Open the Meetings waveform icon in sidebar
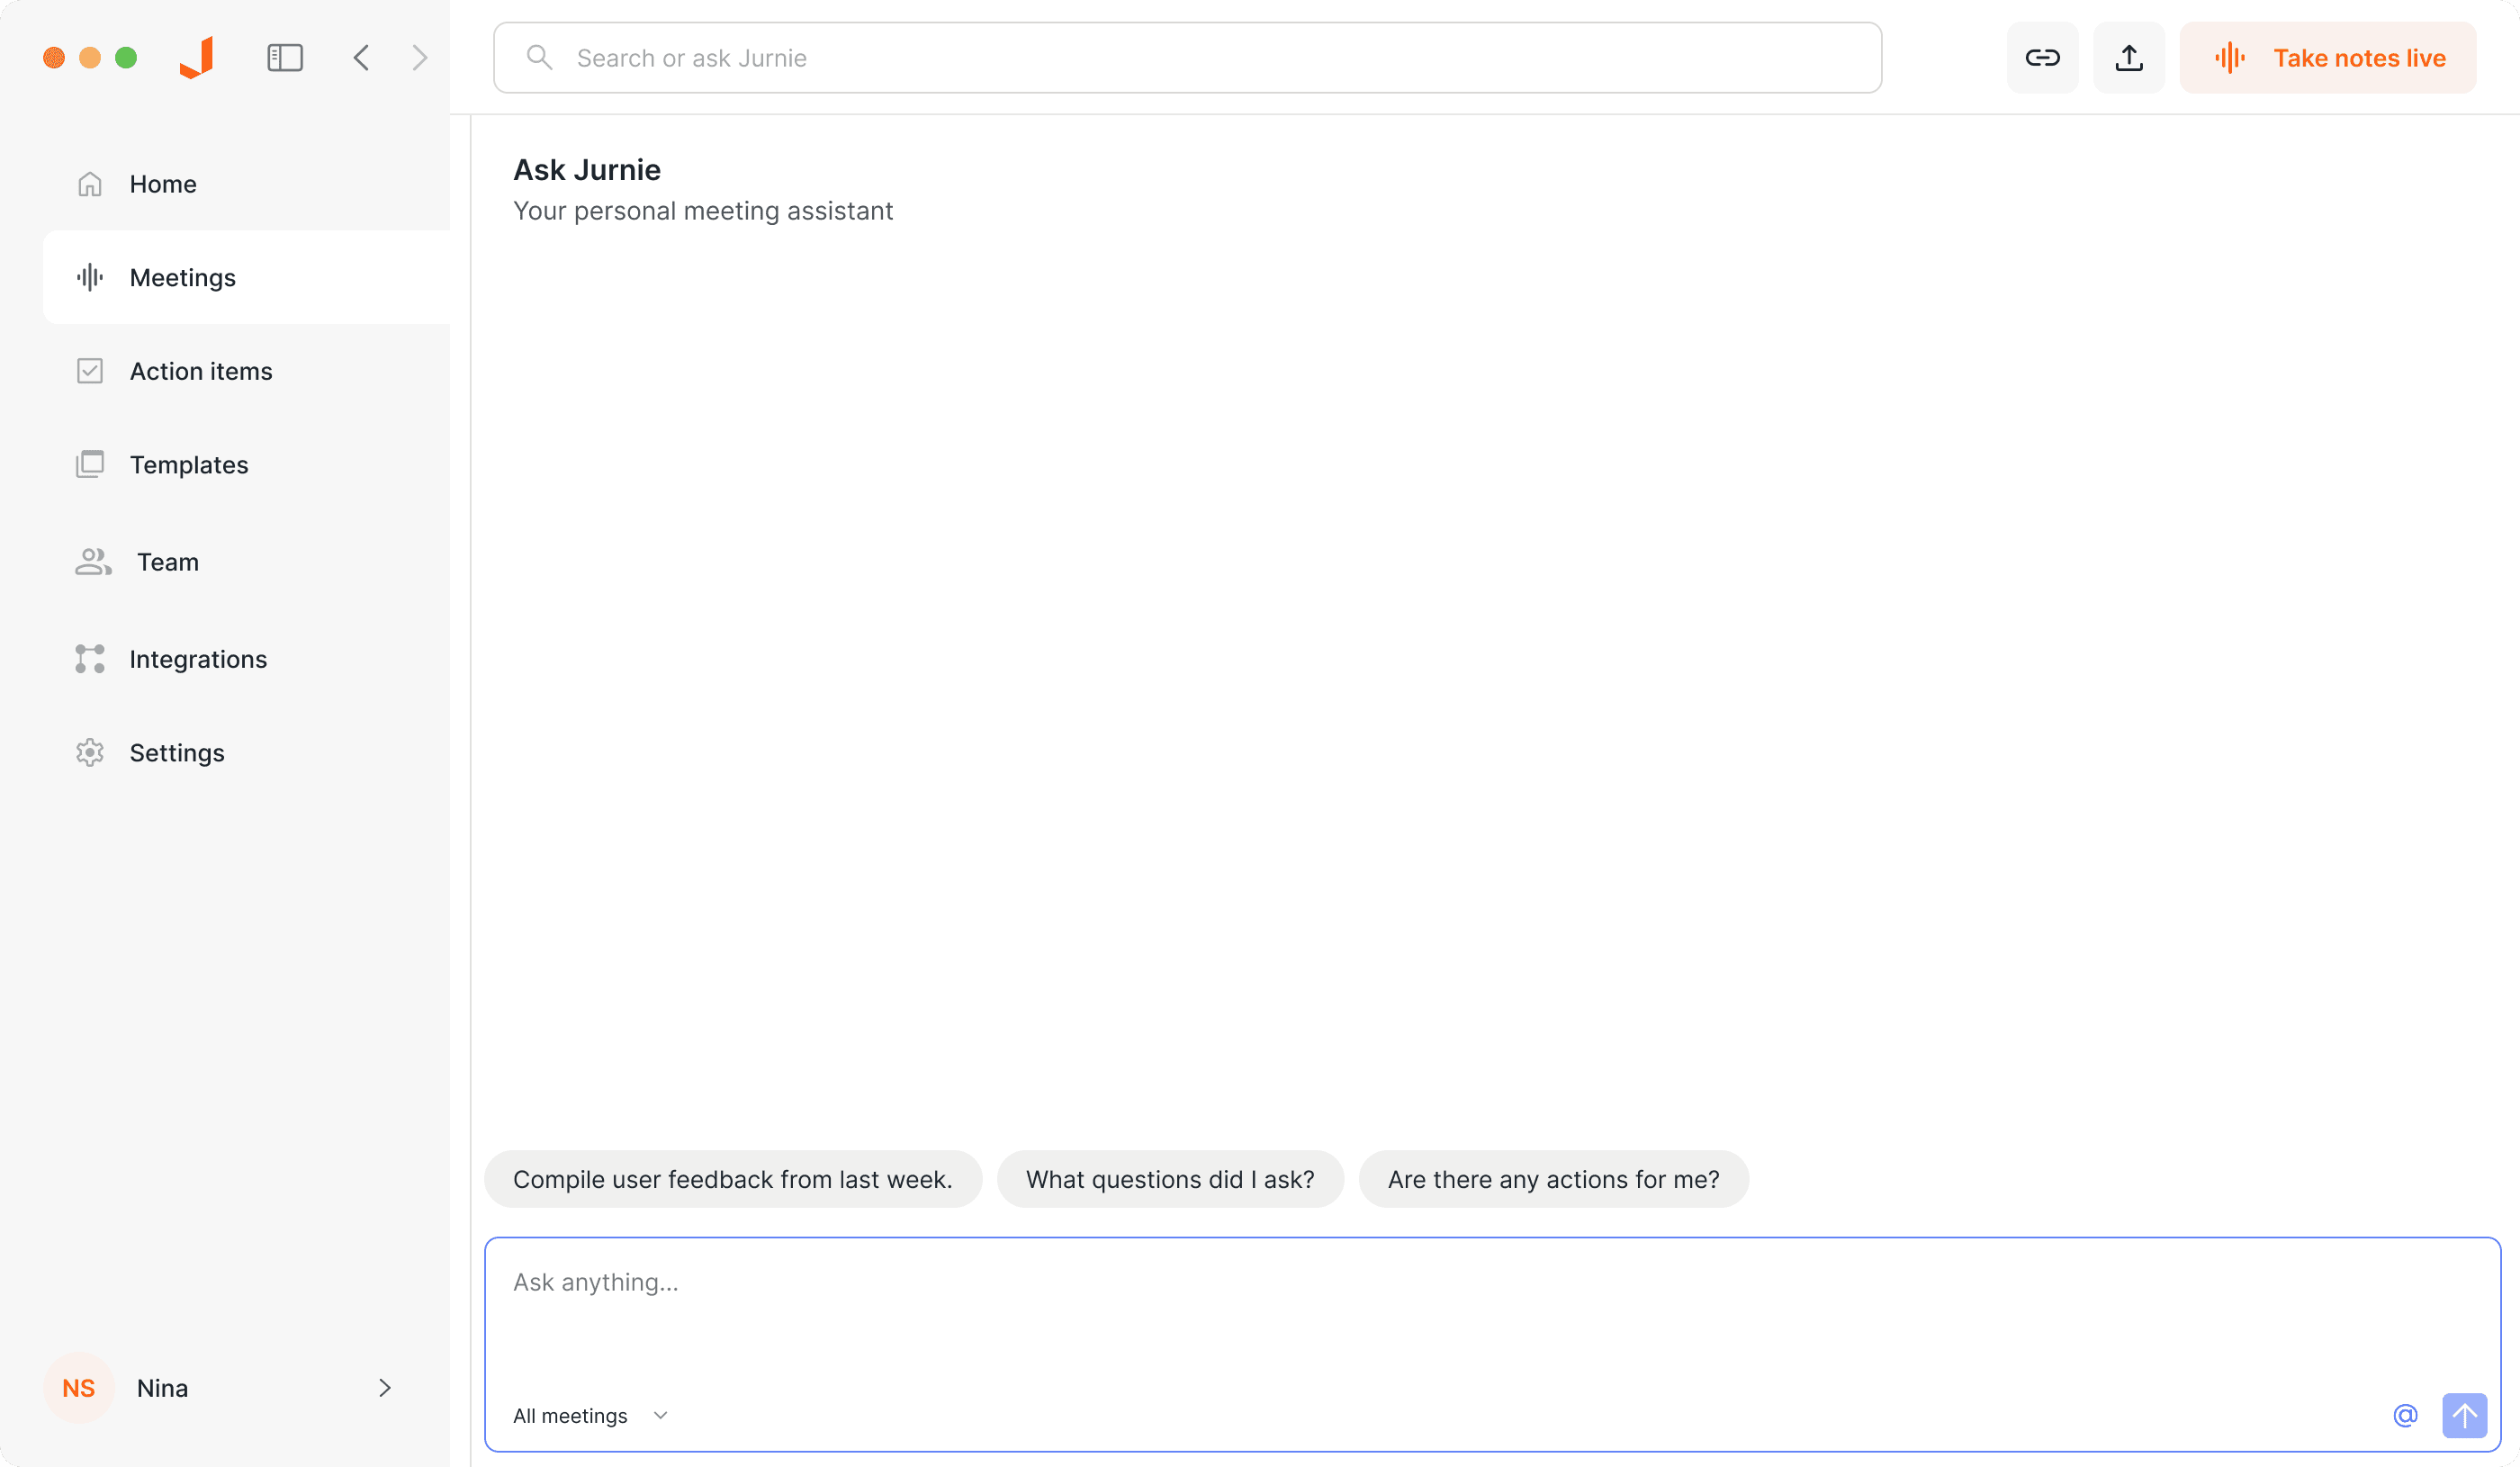Screen dimensions: 2520x1467 coord(90,277)
